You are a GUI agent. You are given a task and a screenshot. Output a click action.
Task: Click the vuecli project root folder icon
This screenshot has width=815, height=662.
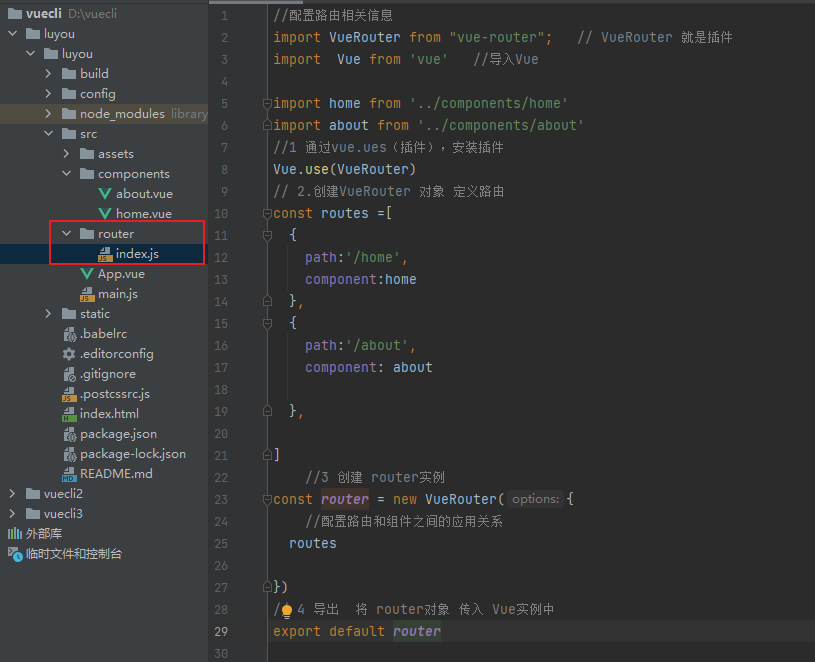coord(15,14)
